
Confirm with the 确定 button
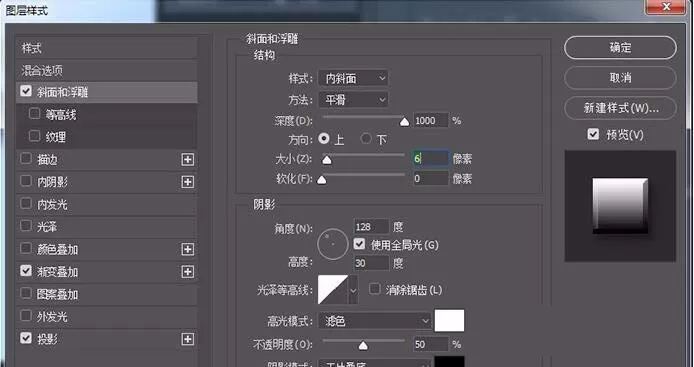(x=620, y=48)
